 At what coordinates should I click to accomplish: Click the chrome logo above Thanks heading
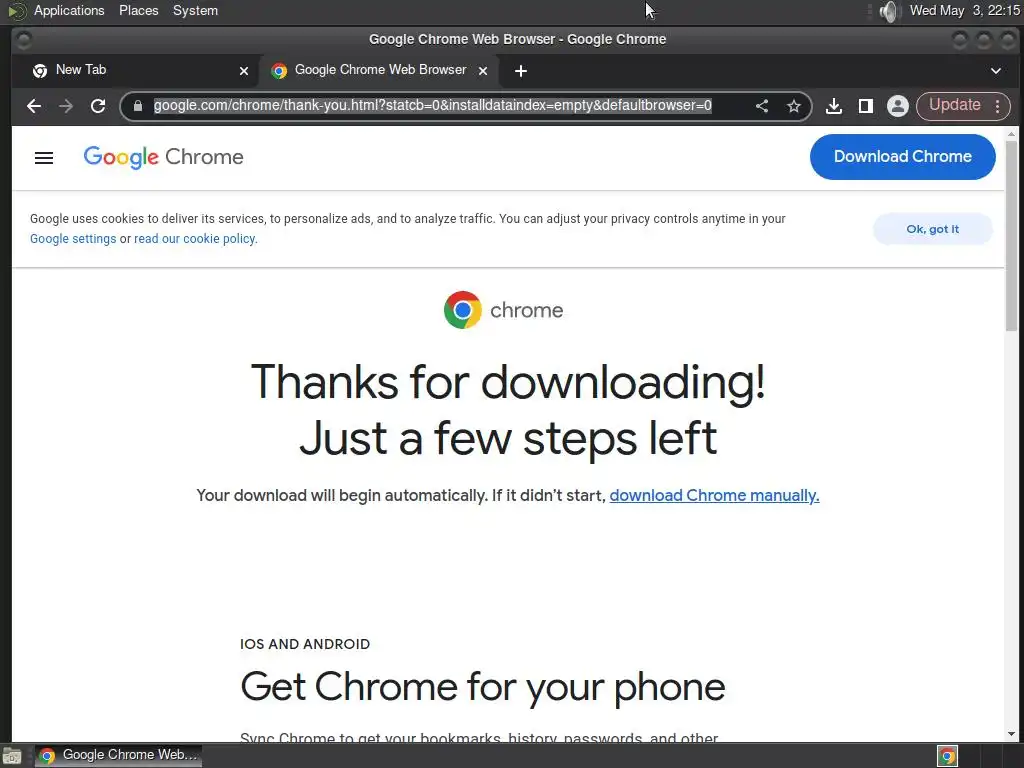(503, 310)
